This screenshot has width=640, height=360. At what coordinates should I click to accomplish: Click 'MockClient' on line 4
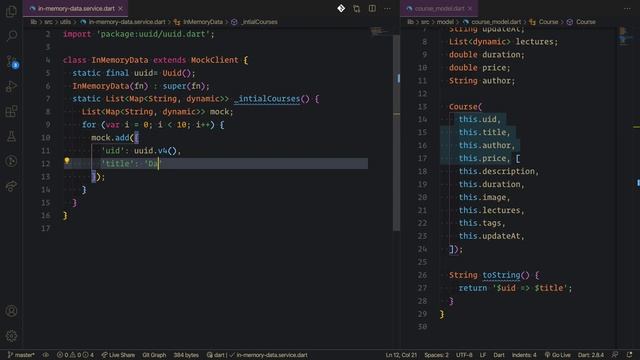point(215,60)
